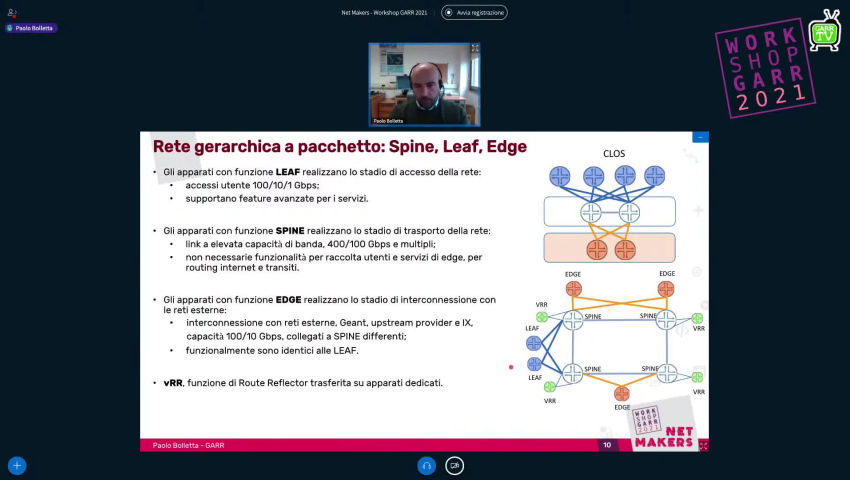The width and height of the screenshot is (850, 480).
Task: Click the slide heading 'Rete gerarchica a pacchetto'
Action: (340, 146)
